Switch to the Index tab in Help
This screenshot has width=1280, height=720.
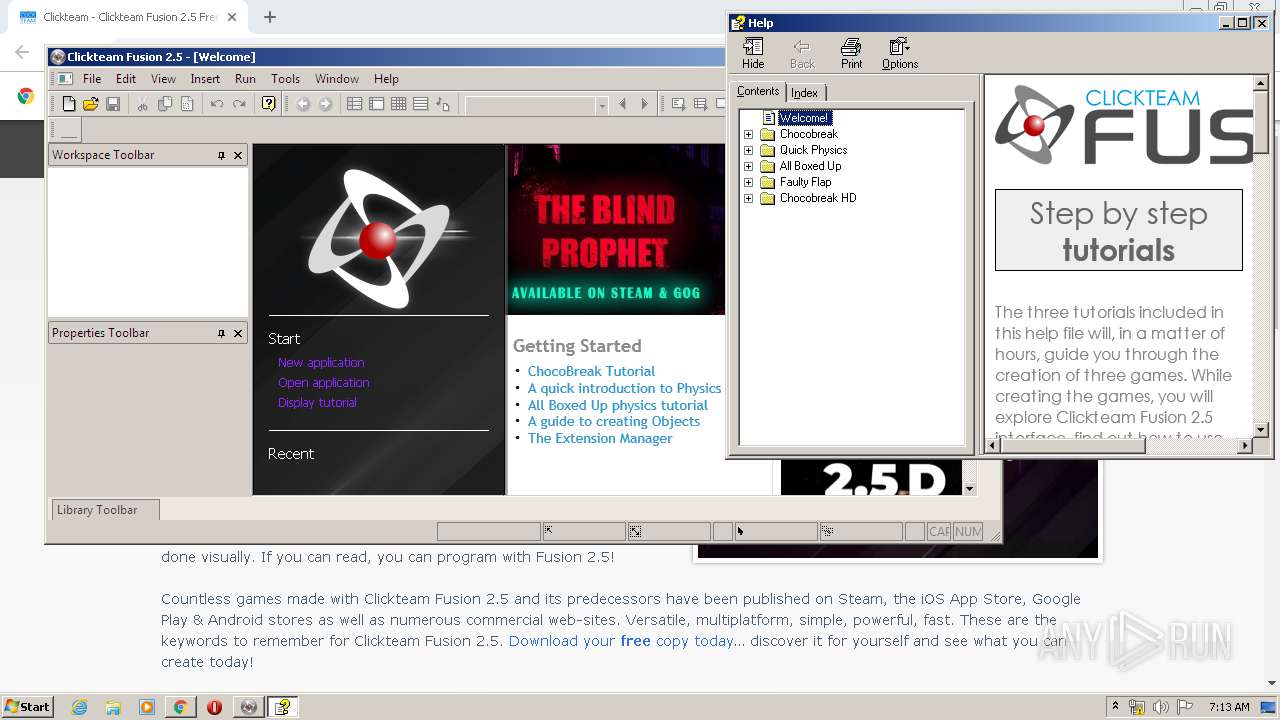click(805, 93)
